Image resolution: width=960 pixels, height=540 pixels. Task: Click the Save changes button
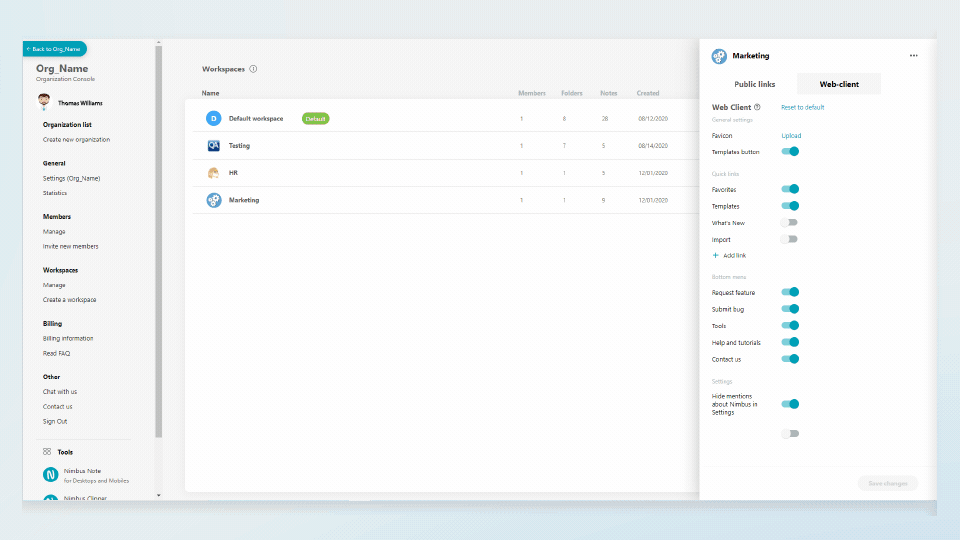pos(888,484)
